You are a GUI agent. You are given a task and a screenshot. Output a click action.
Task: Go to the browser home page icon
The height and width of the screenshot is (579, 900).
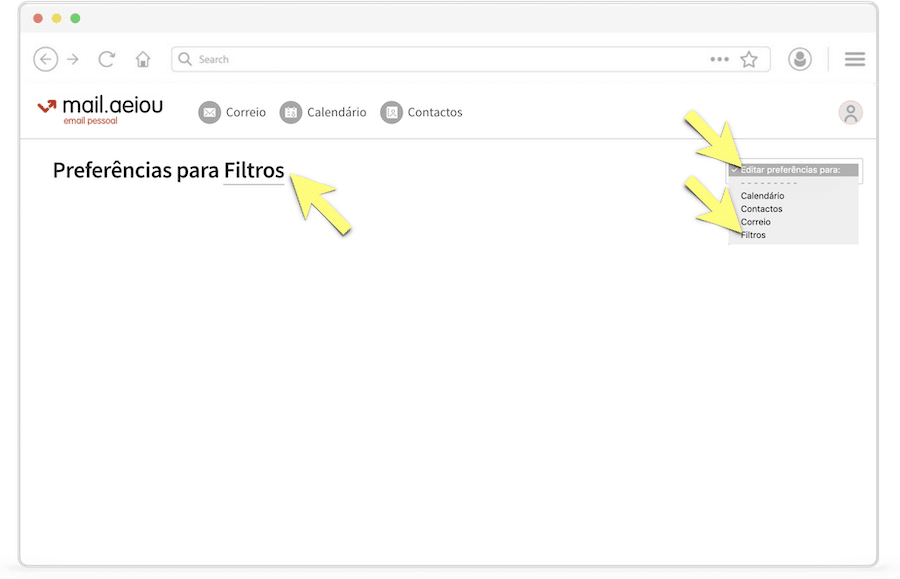143,59
